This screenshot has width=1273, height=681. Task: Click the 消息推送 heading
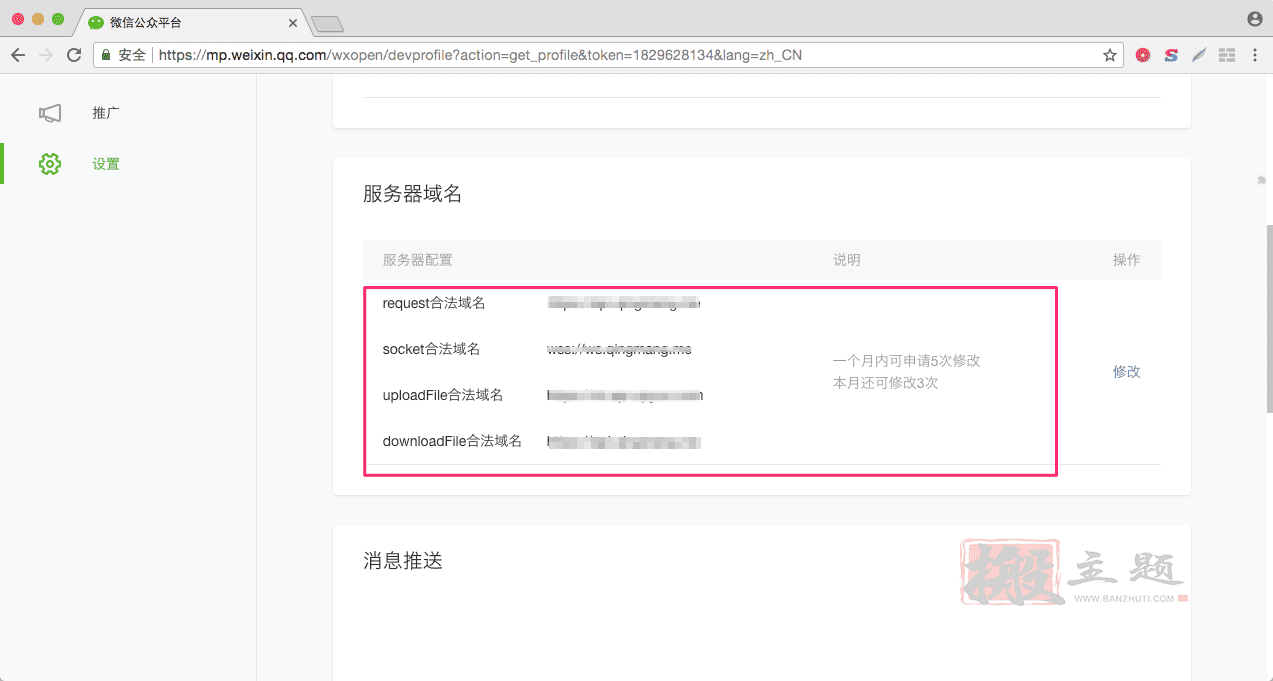coord(402,561)
